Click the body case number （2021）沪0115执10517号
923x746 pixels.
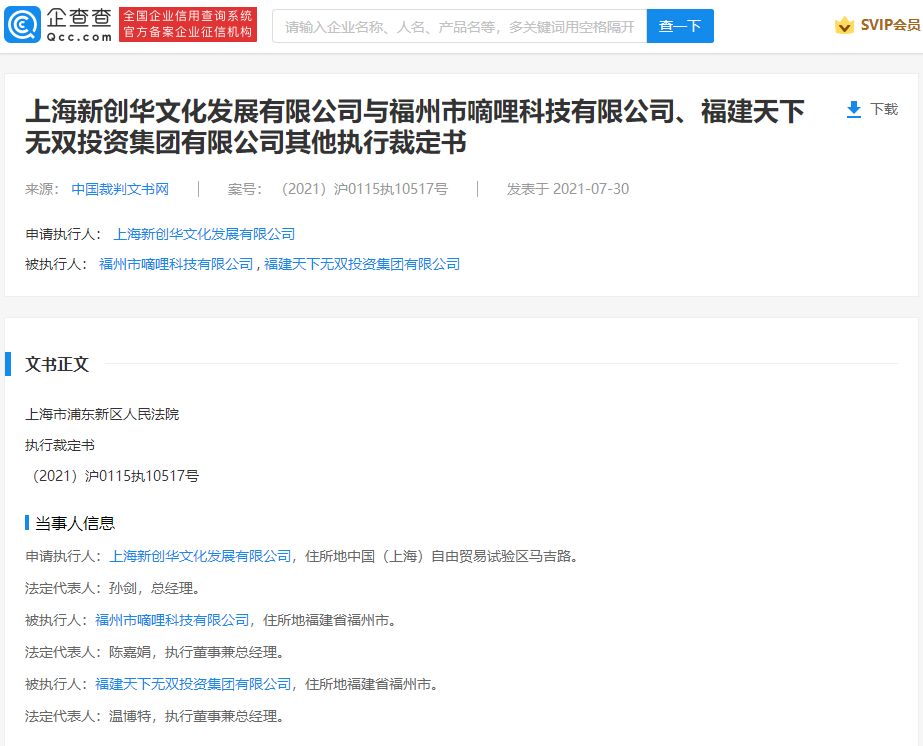112,476
